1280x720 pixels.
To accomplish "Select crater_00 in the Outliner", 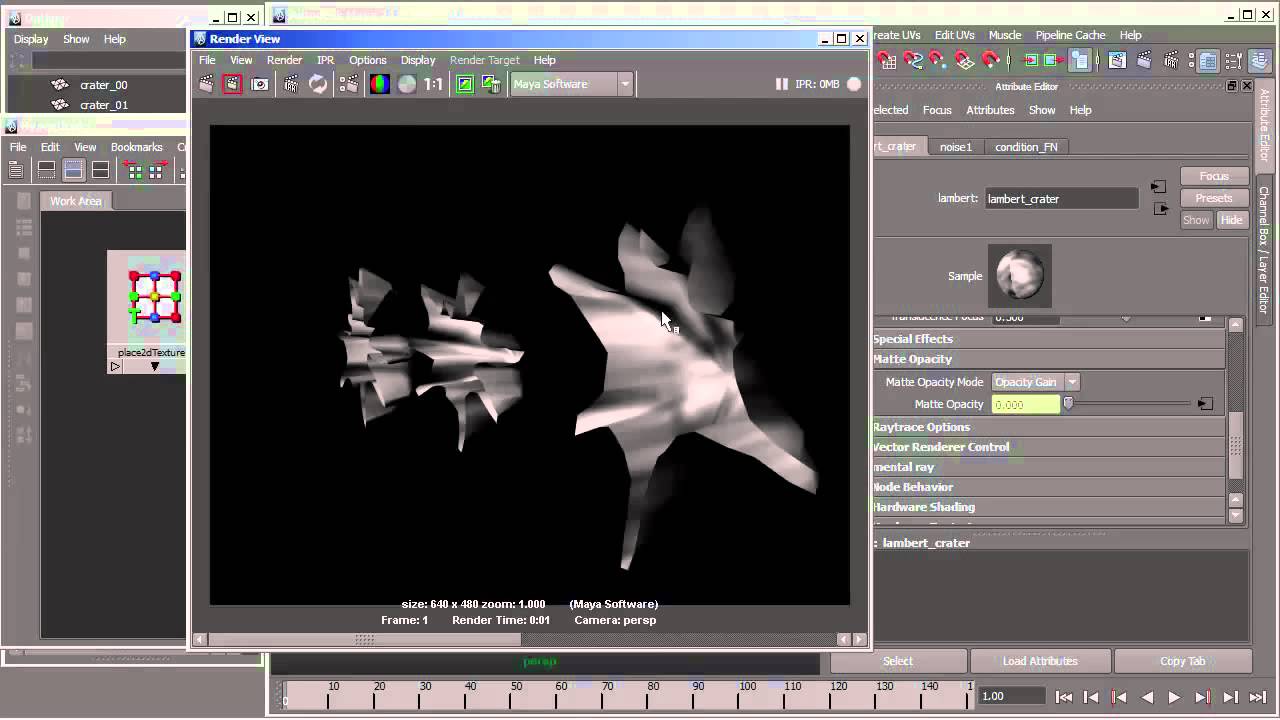I will [x=104, y=85].
